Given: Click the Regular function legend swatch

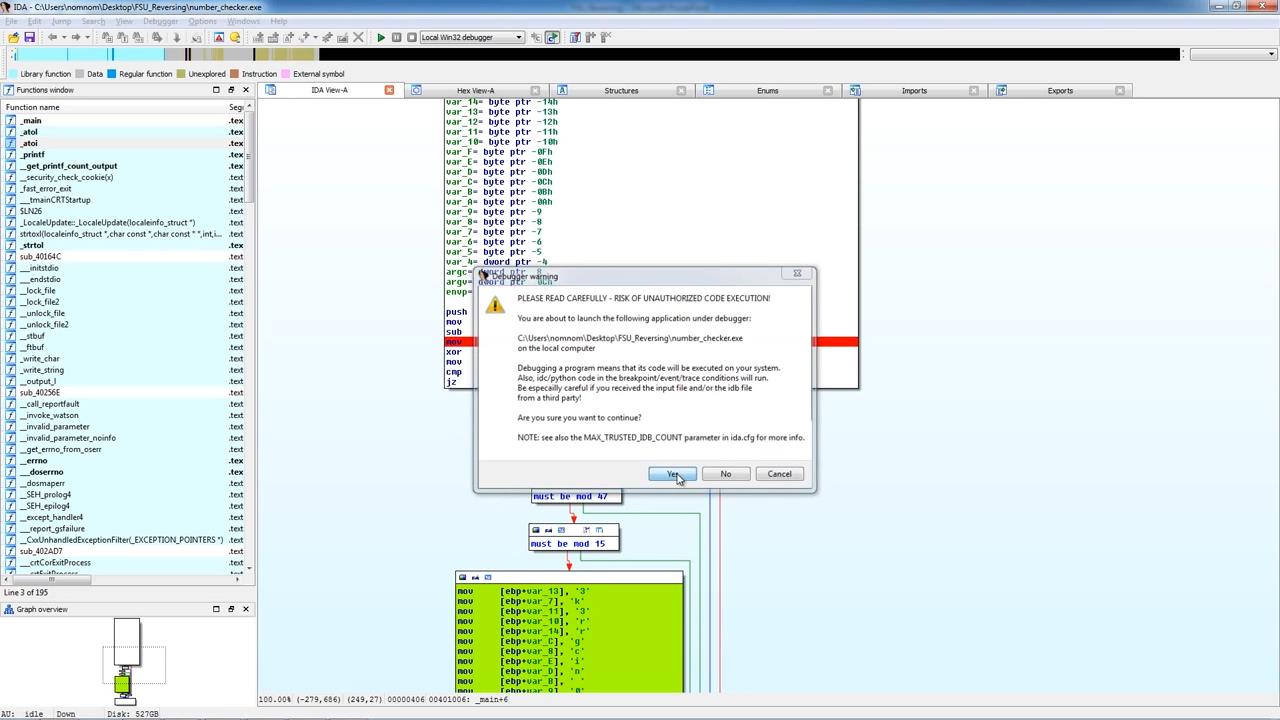Looking at the screenshot, I should tap(112, 74).
